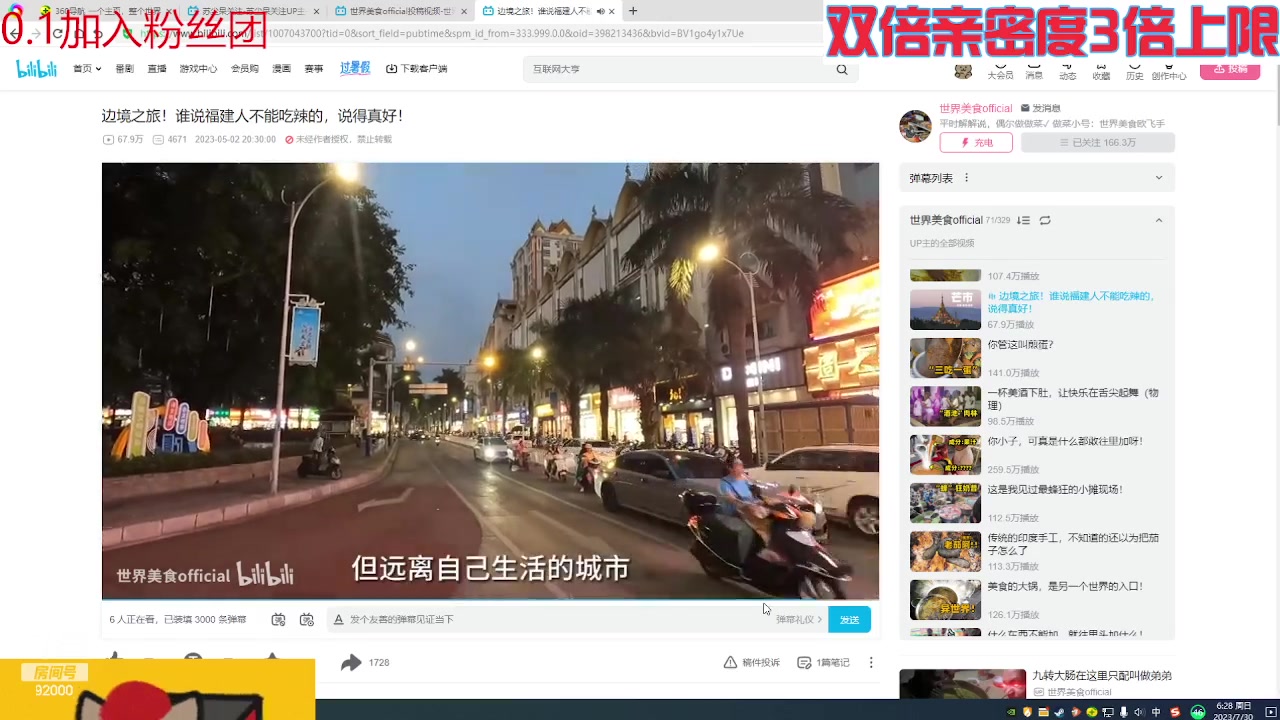Open the 弹幕列表 three-dot menu
The image size is (1280, 720).
coord(966,178)
